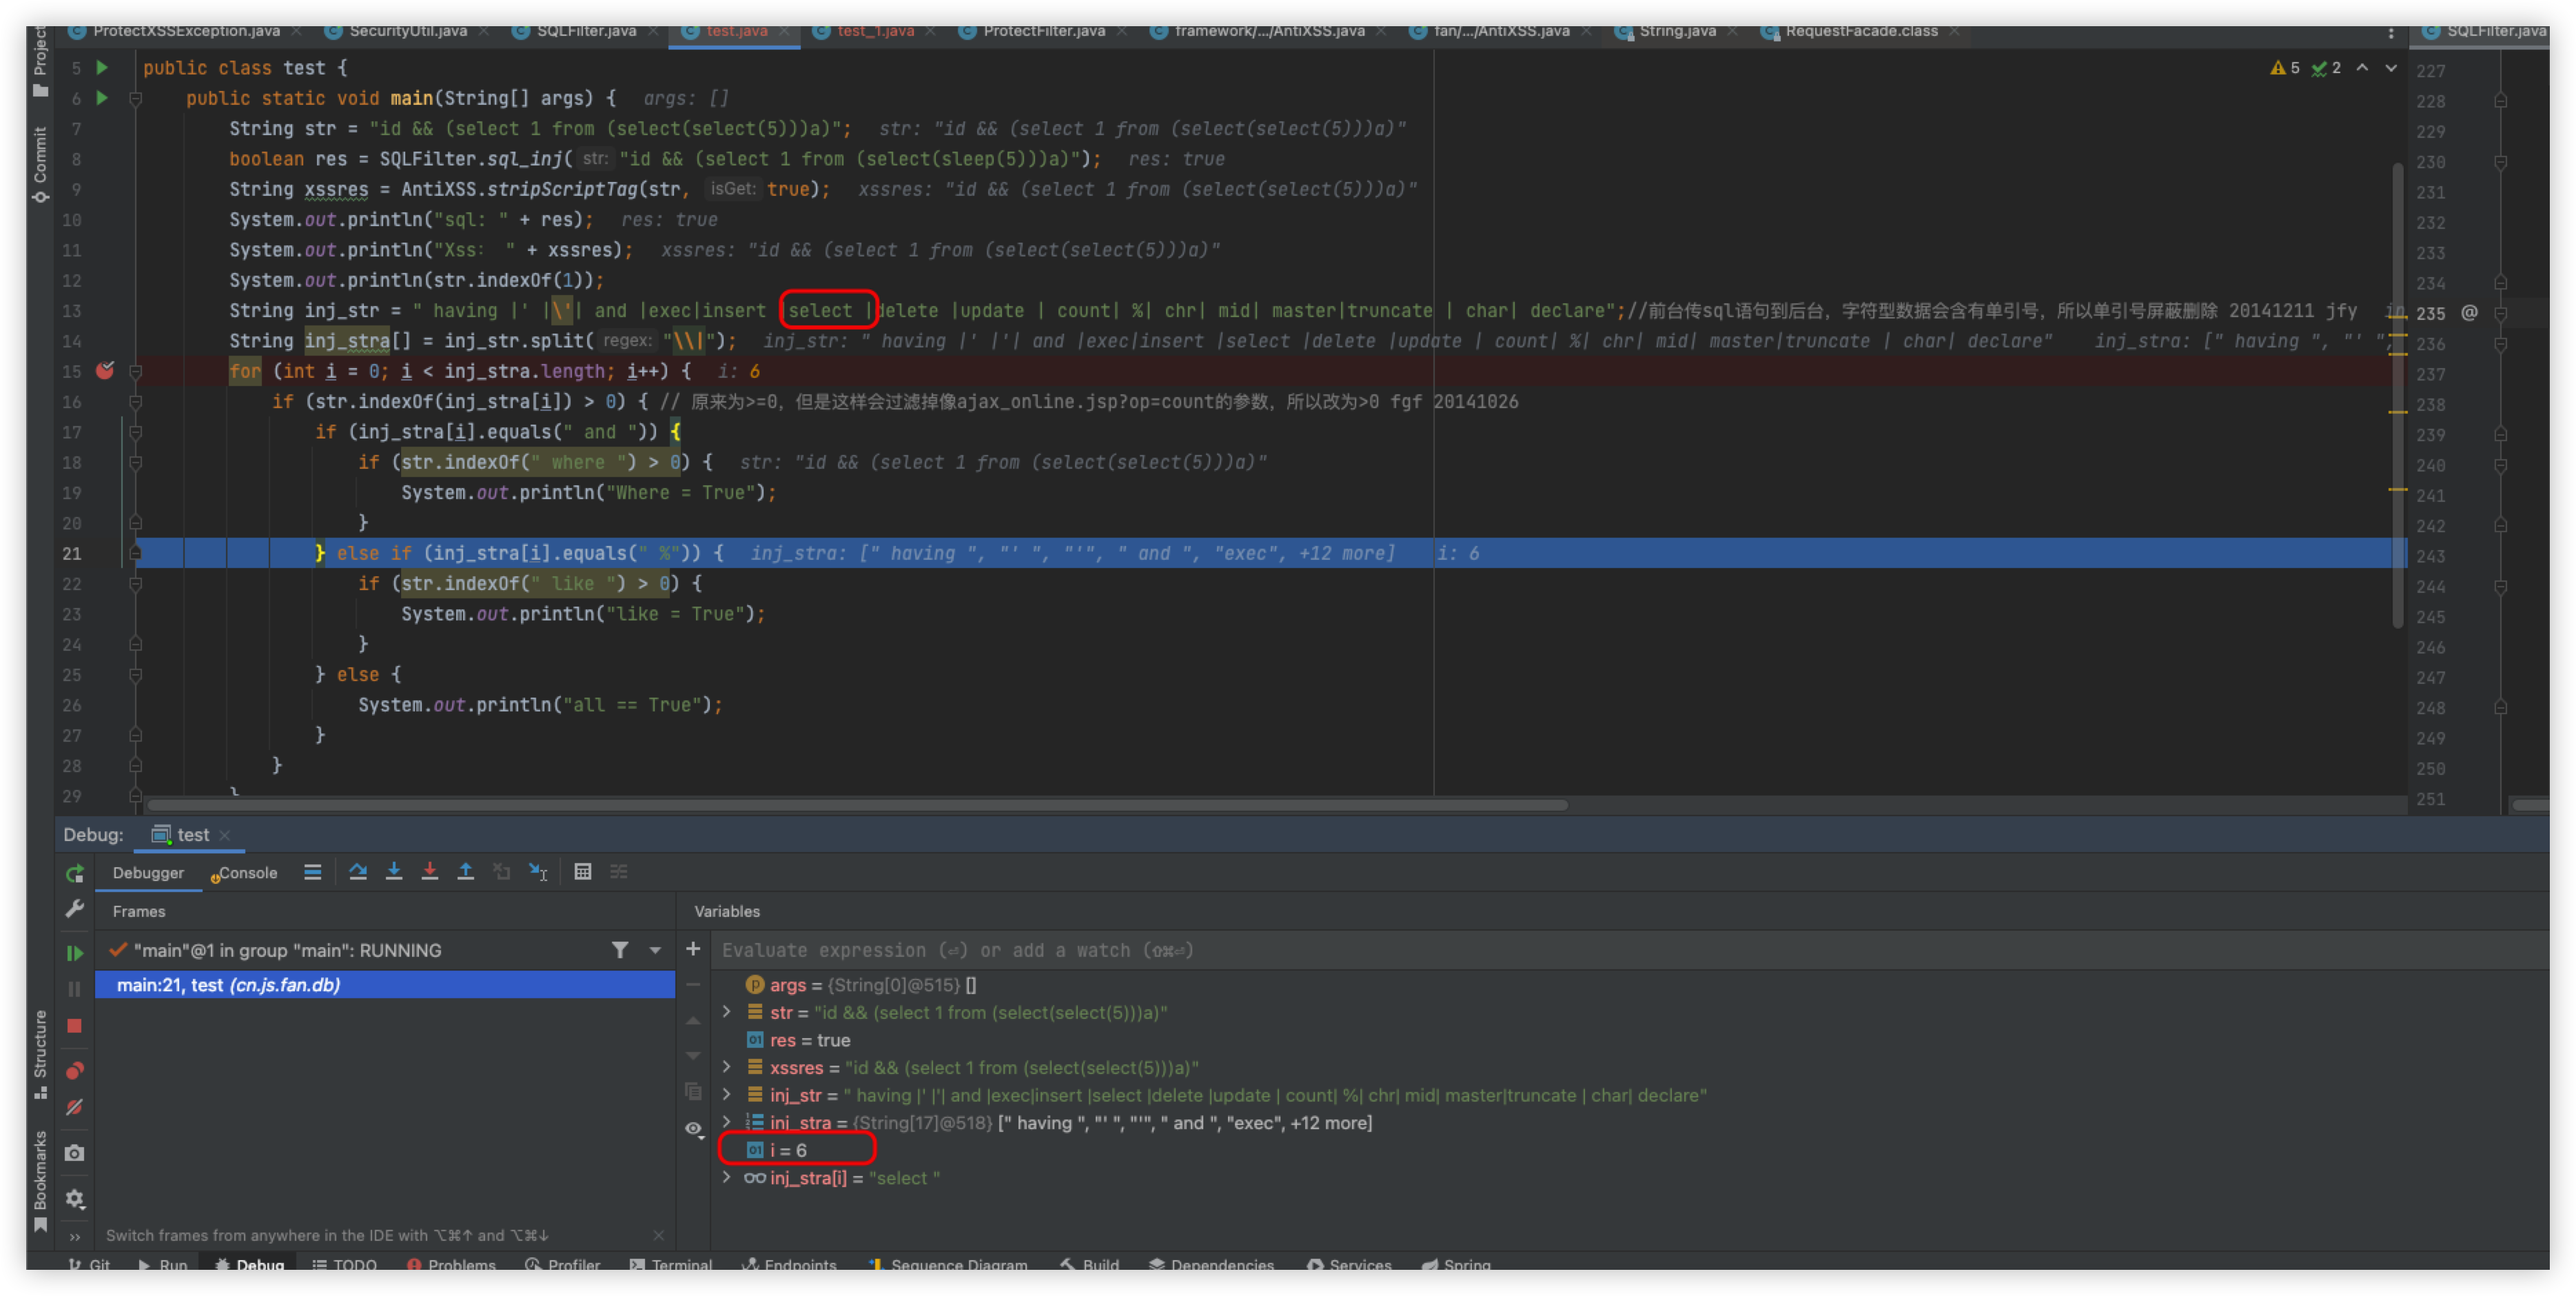Open the SQLFilter.java editor tab
2576x1296 pixels.
(585, 31)
